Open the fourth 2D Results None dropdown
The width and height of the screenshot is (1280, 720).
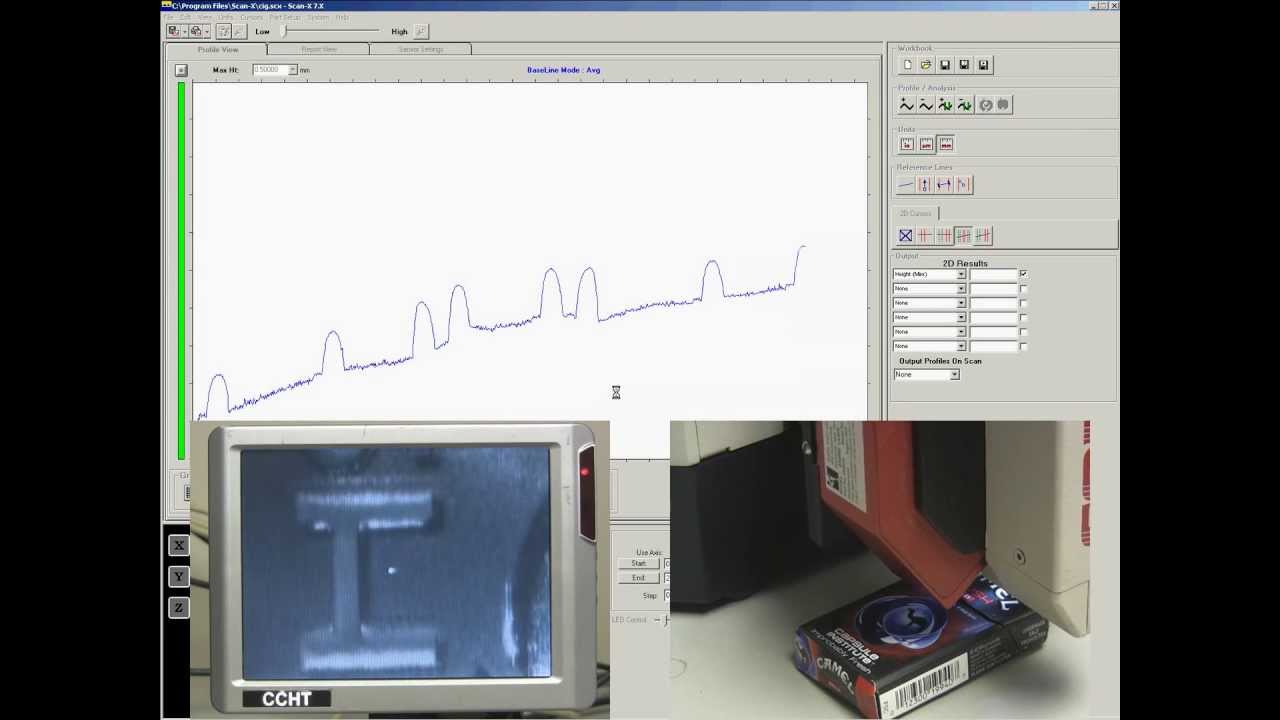point(961,318)
